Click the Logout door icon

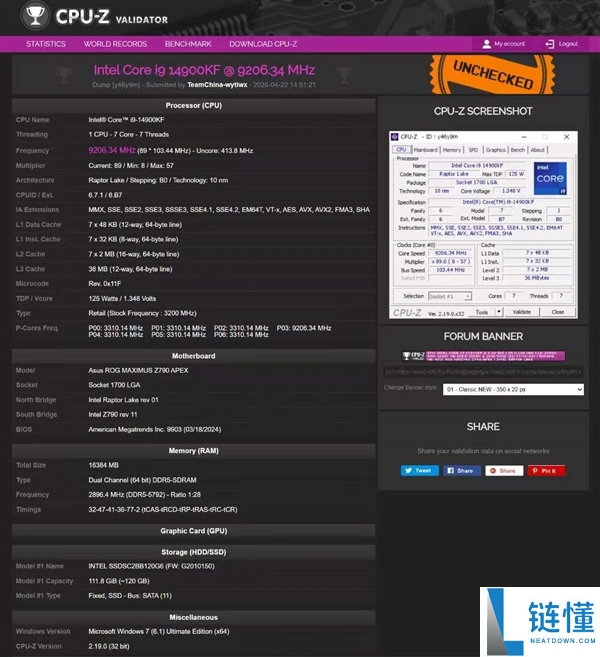pyautogui.click(x=550, y=44)
